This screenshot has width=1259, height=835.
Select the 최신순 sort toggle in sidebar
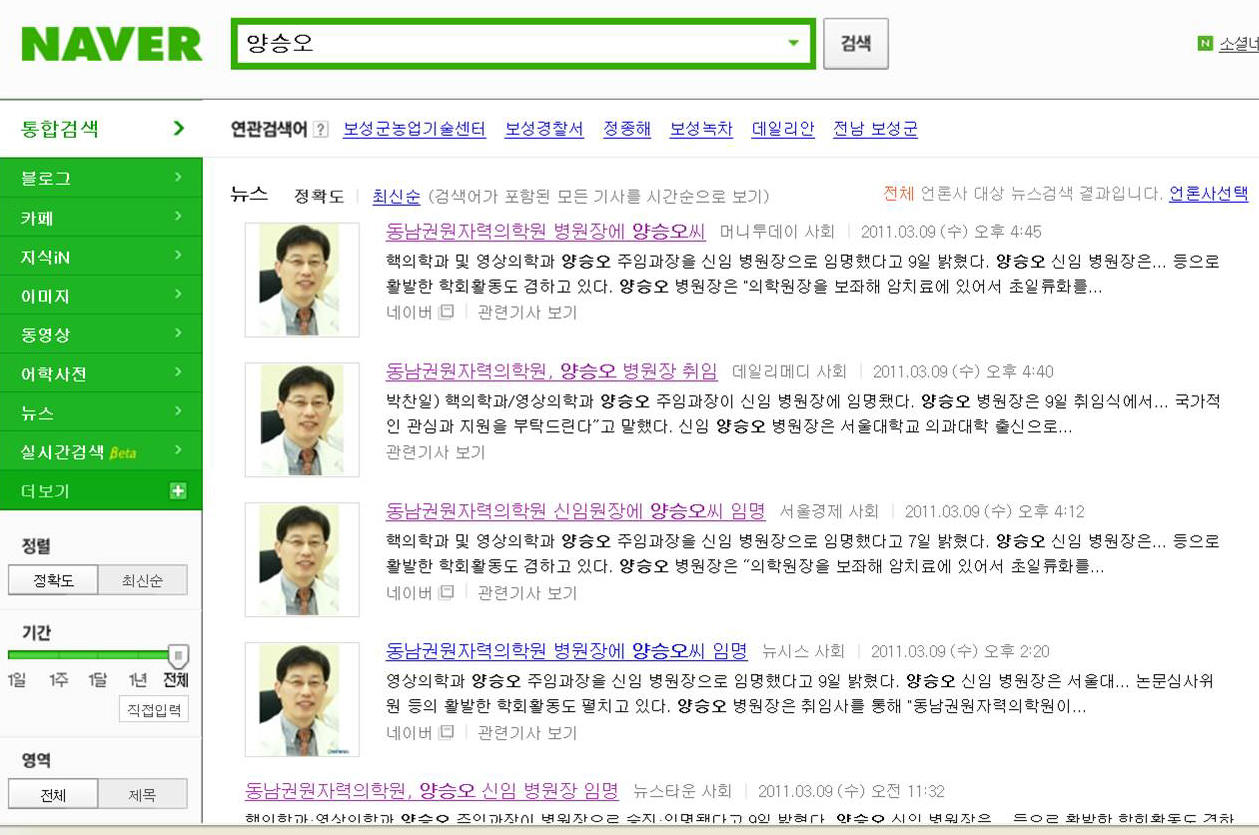(142, 580)
